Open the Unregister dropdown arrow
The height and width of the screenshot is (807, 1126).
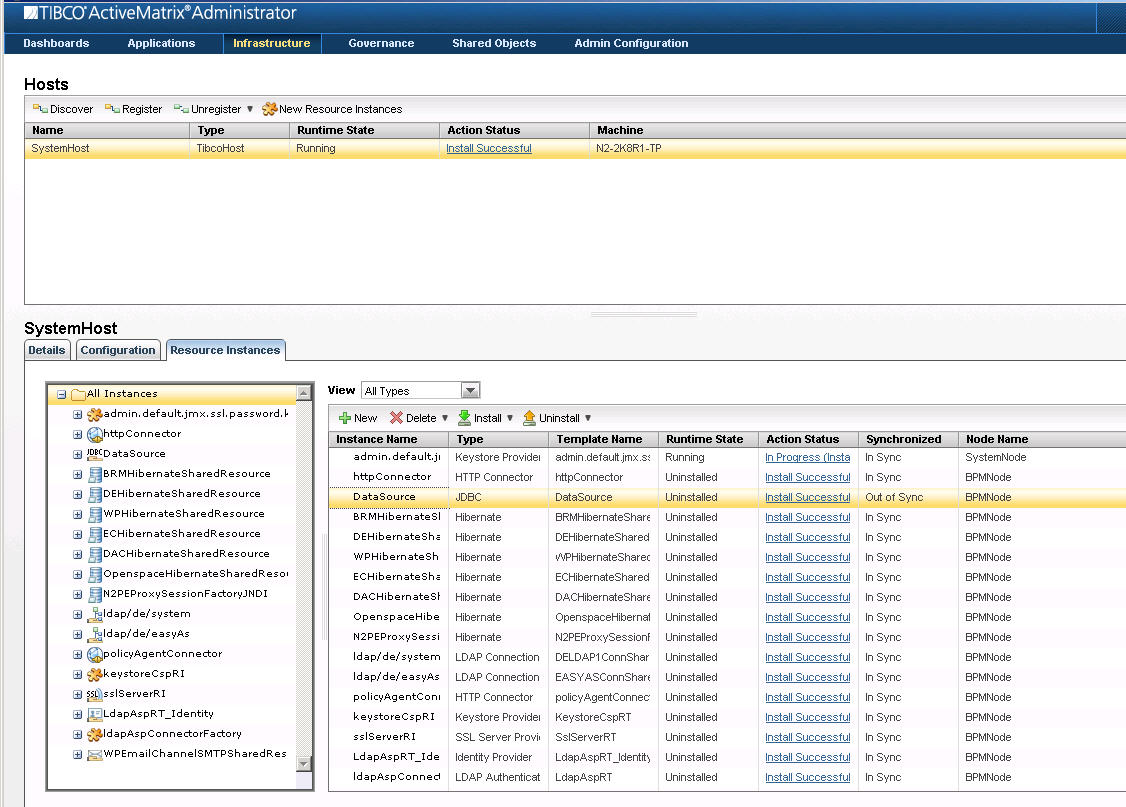[250, 109]
